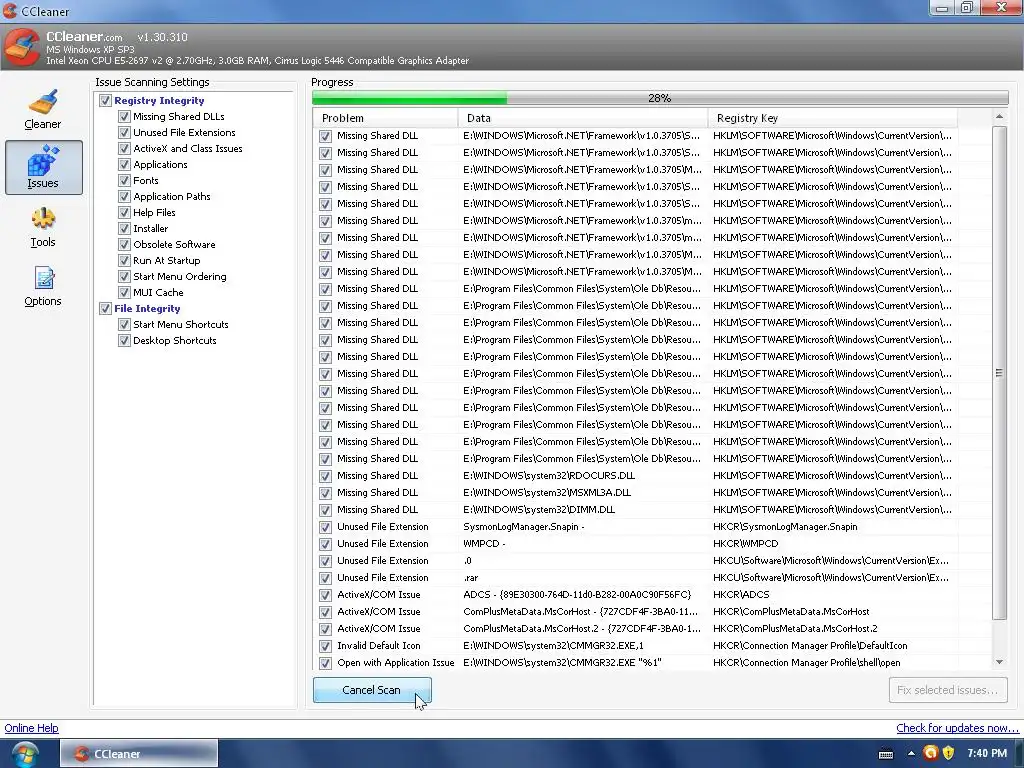
Task: Click the CCleaner title bar icon
Action: tap(10, 11)
